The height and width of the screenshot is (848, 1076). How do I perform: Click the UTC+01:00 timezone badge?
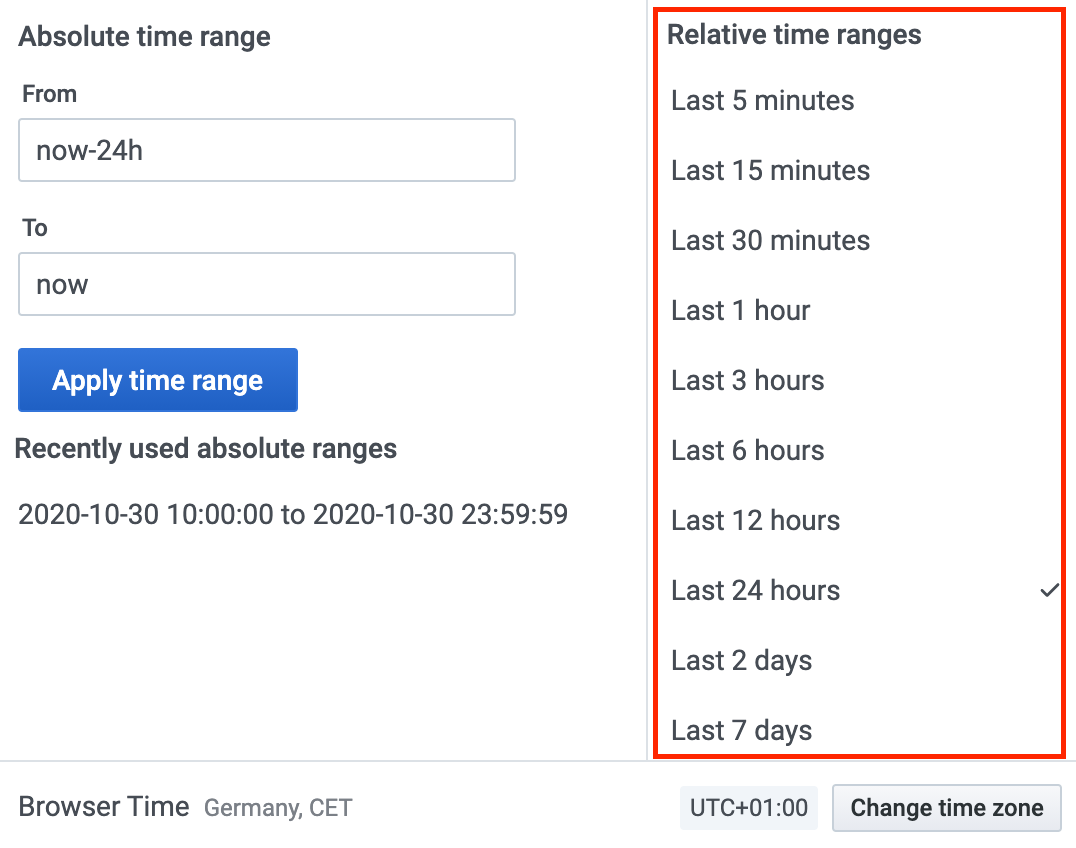pos(749,807)
